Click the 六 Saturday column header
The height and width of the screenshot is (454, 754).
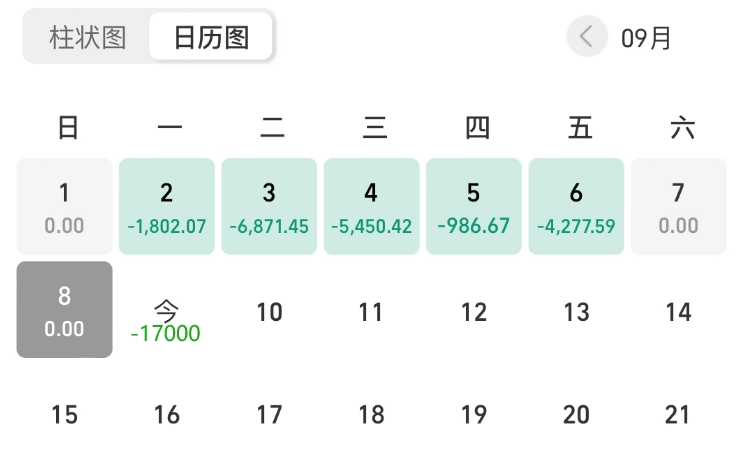coord(683,128)
